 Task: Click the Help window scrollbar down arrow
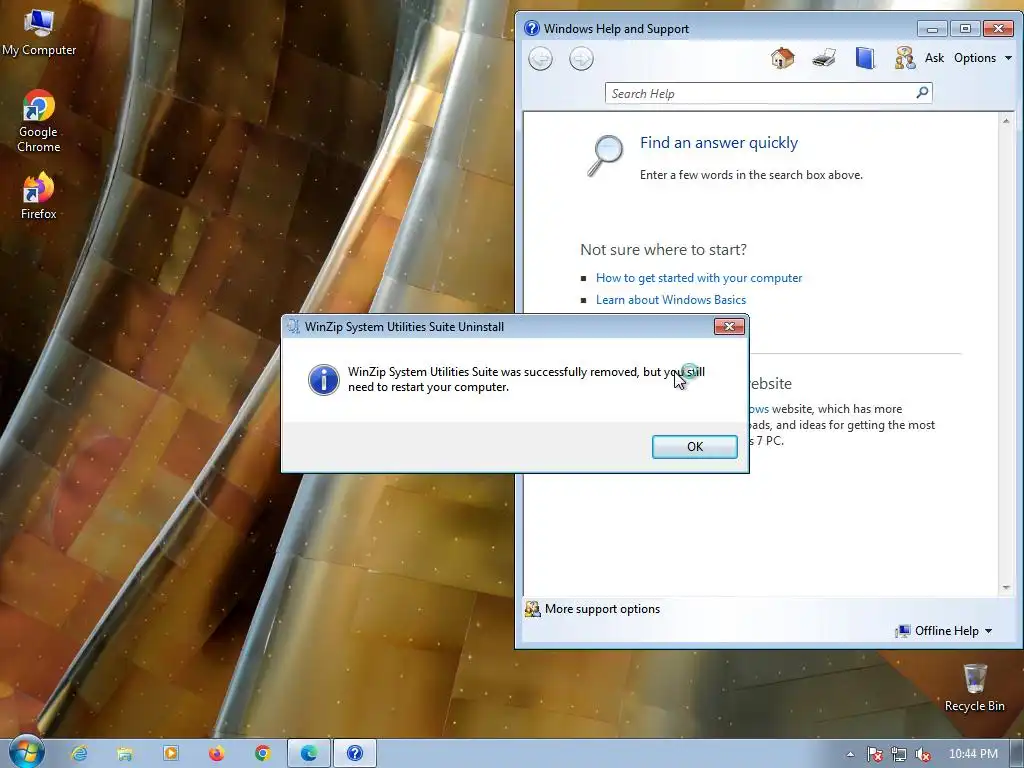click(1006, 587)
